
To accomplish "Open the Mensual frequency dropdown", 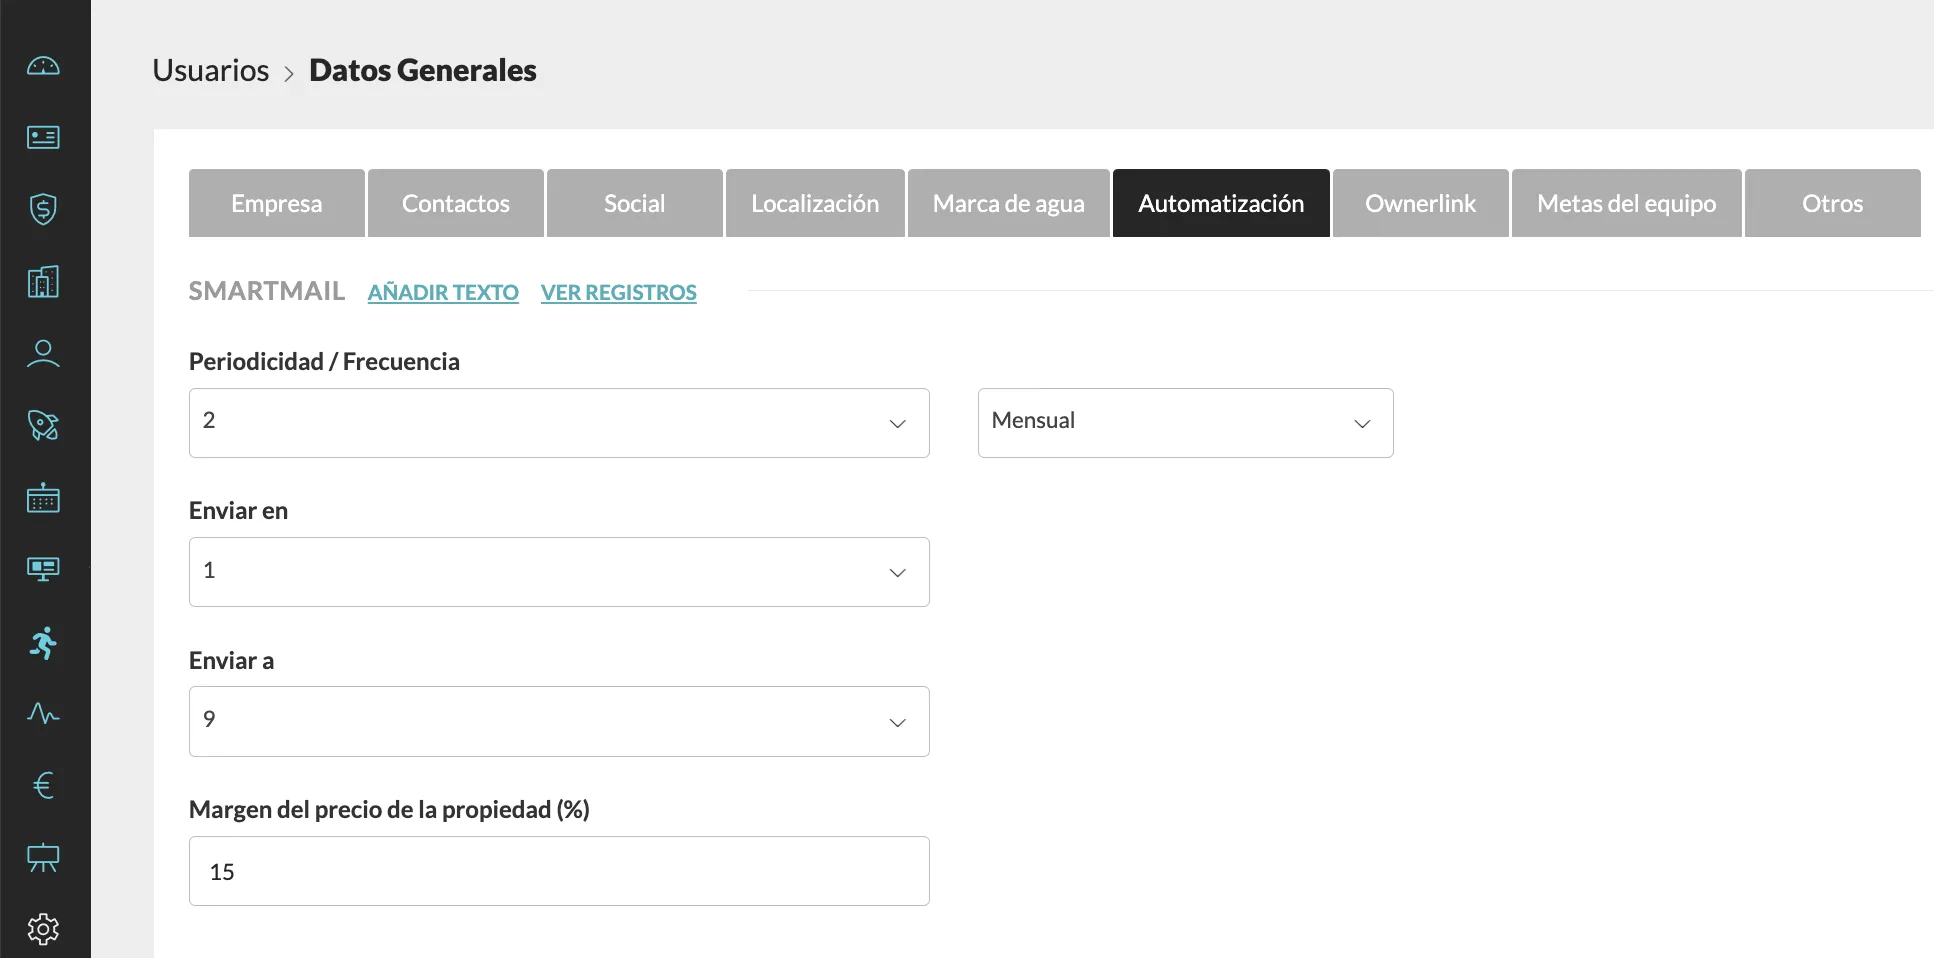I will (x=1185, y=423).
